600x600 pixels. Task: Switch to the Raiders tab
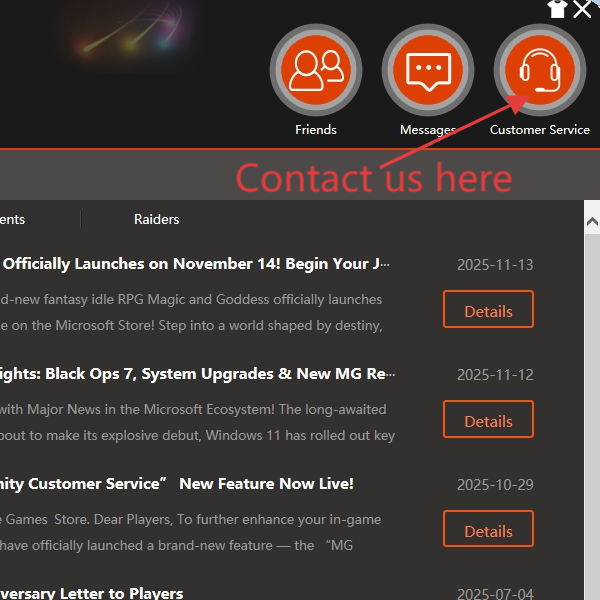157,219
